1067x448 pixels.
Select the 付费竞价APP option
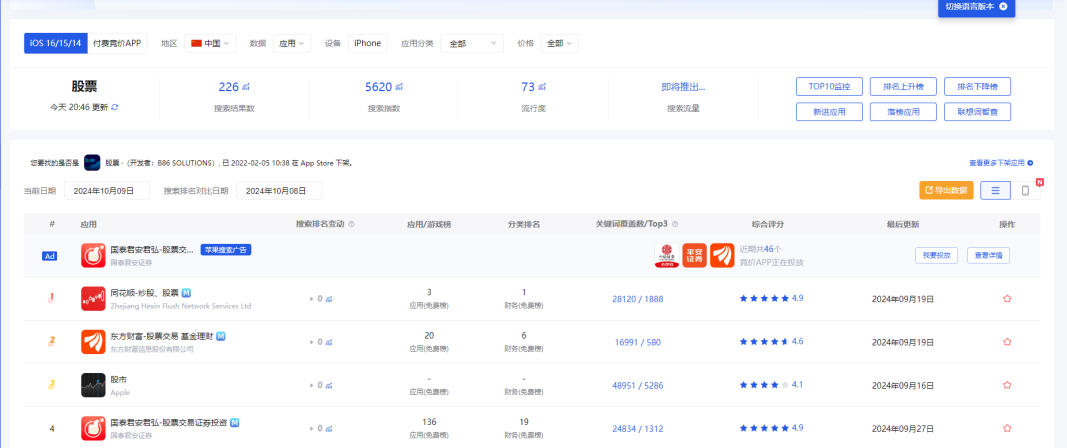pyautogui.click(x=118, y=43)
